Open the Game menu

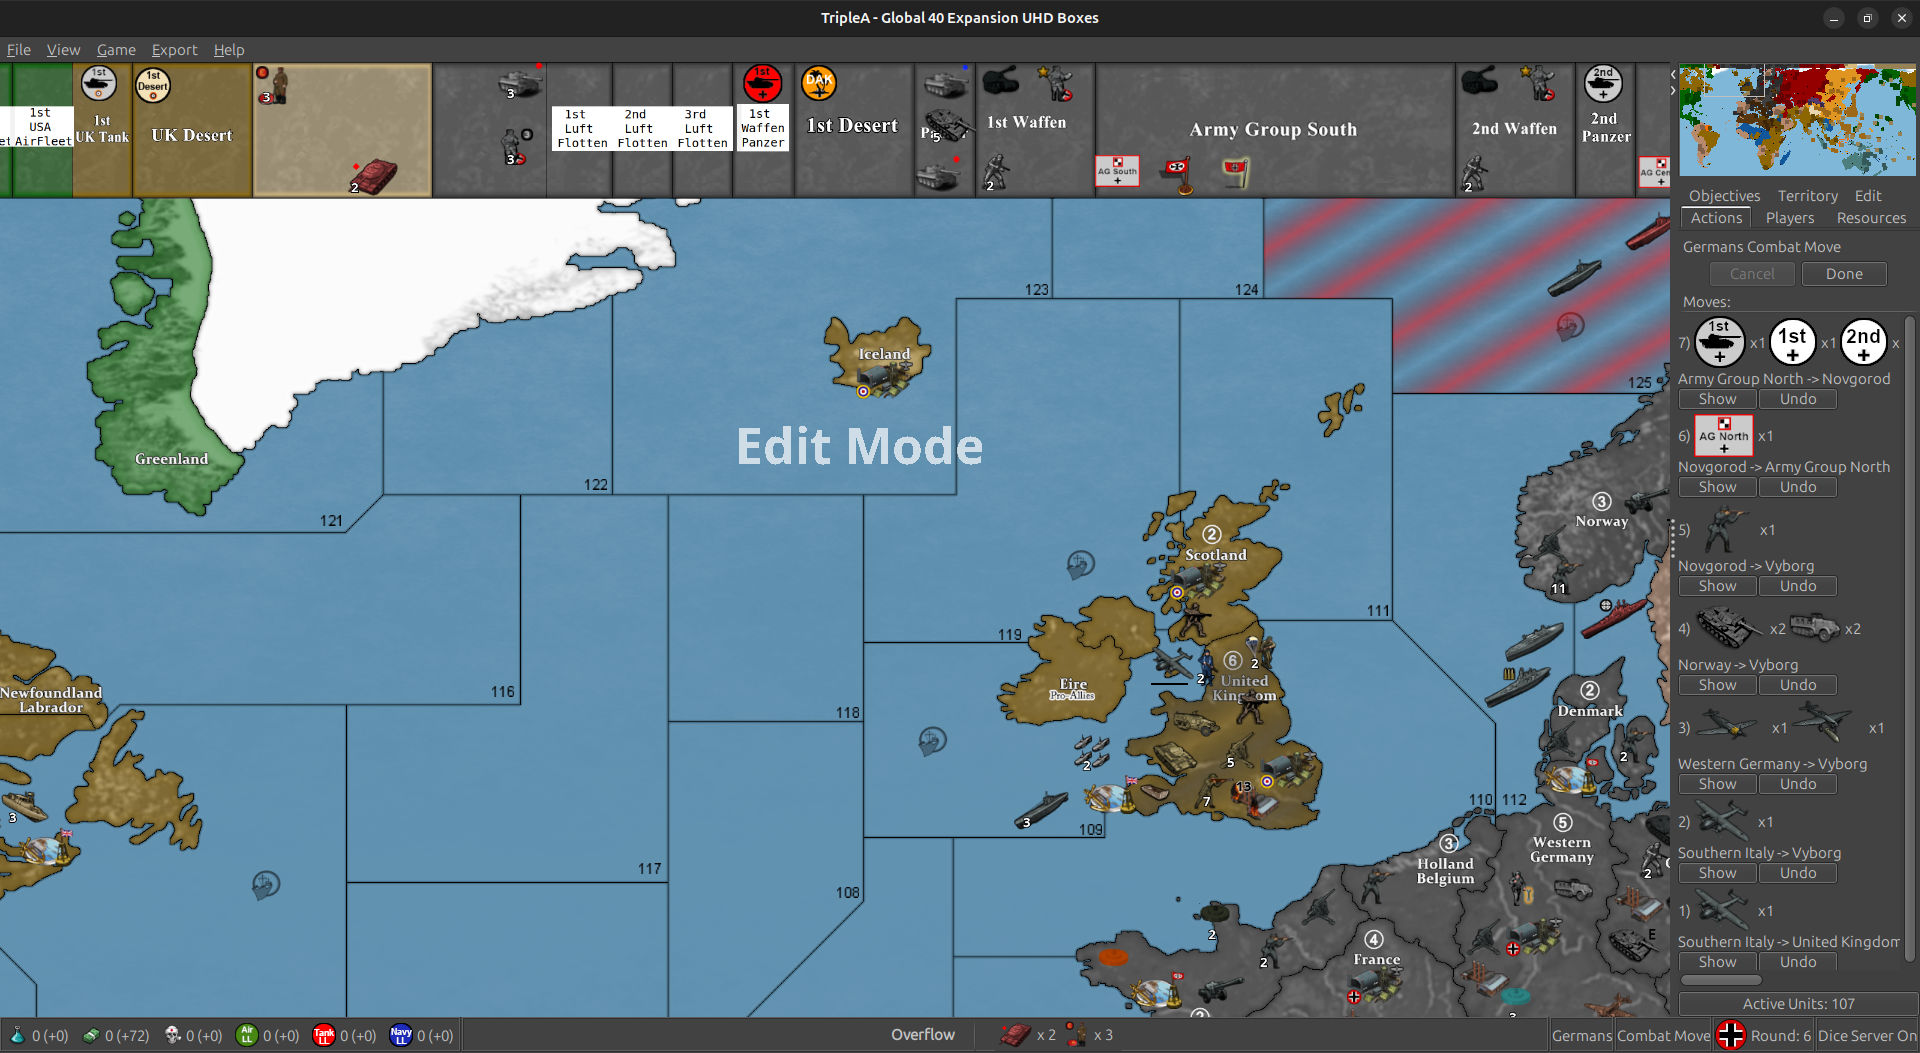(x=116, y=50)
